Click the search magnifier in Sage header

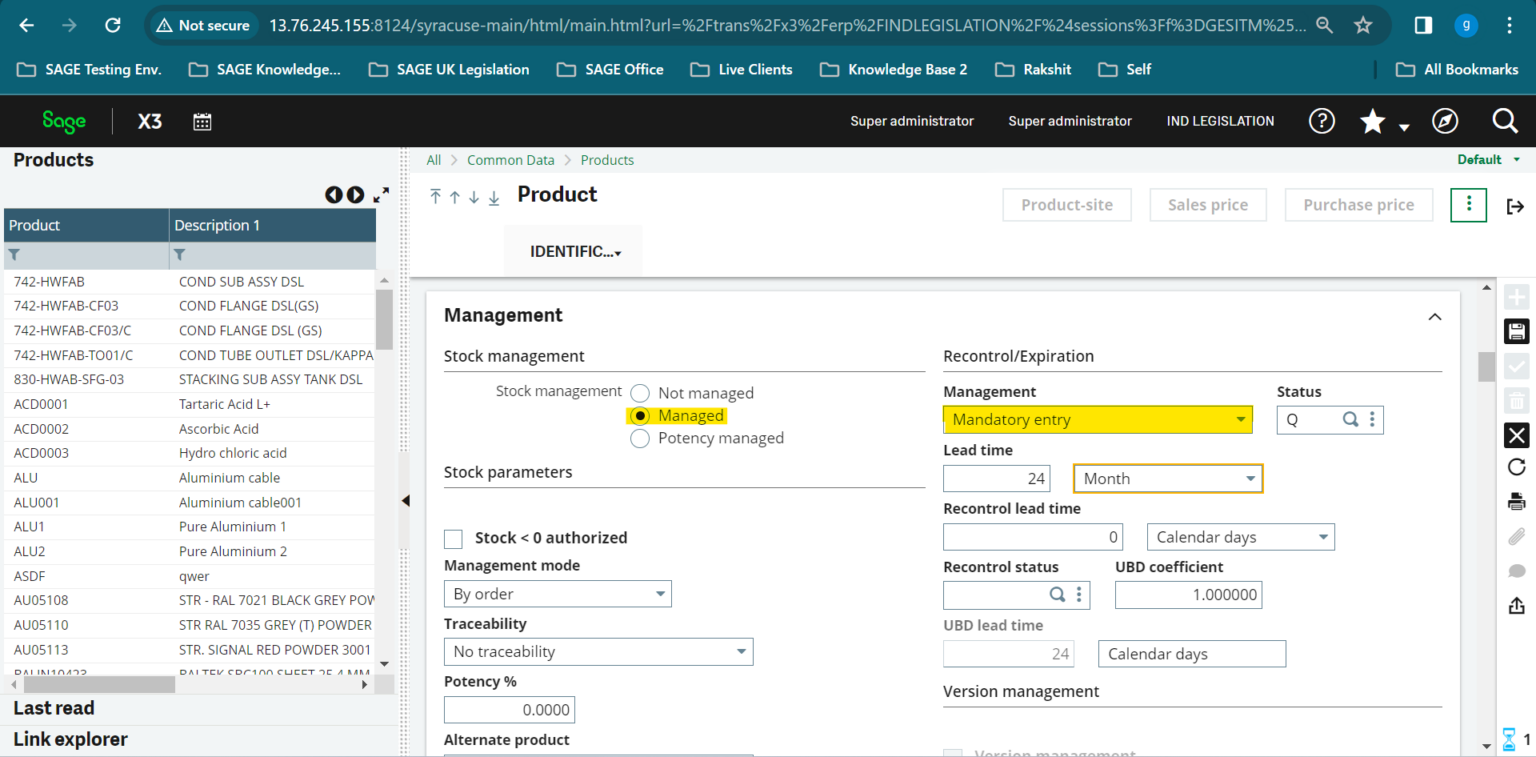(1504, 121)
